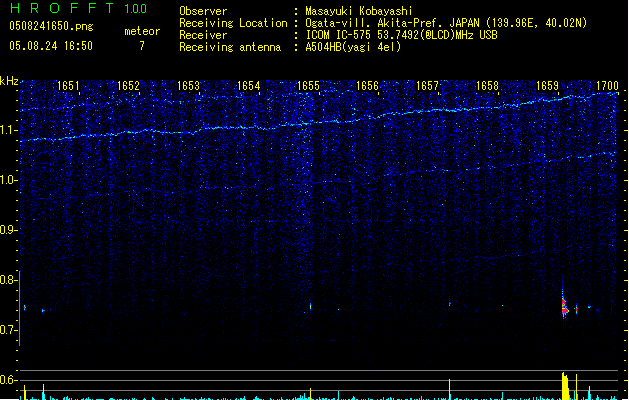This screenshot has width=629, height=400.
Task: Click the Receiving Location label
Action: [x=234, y=23]
